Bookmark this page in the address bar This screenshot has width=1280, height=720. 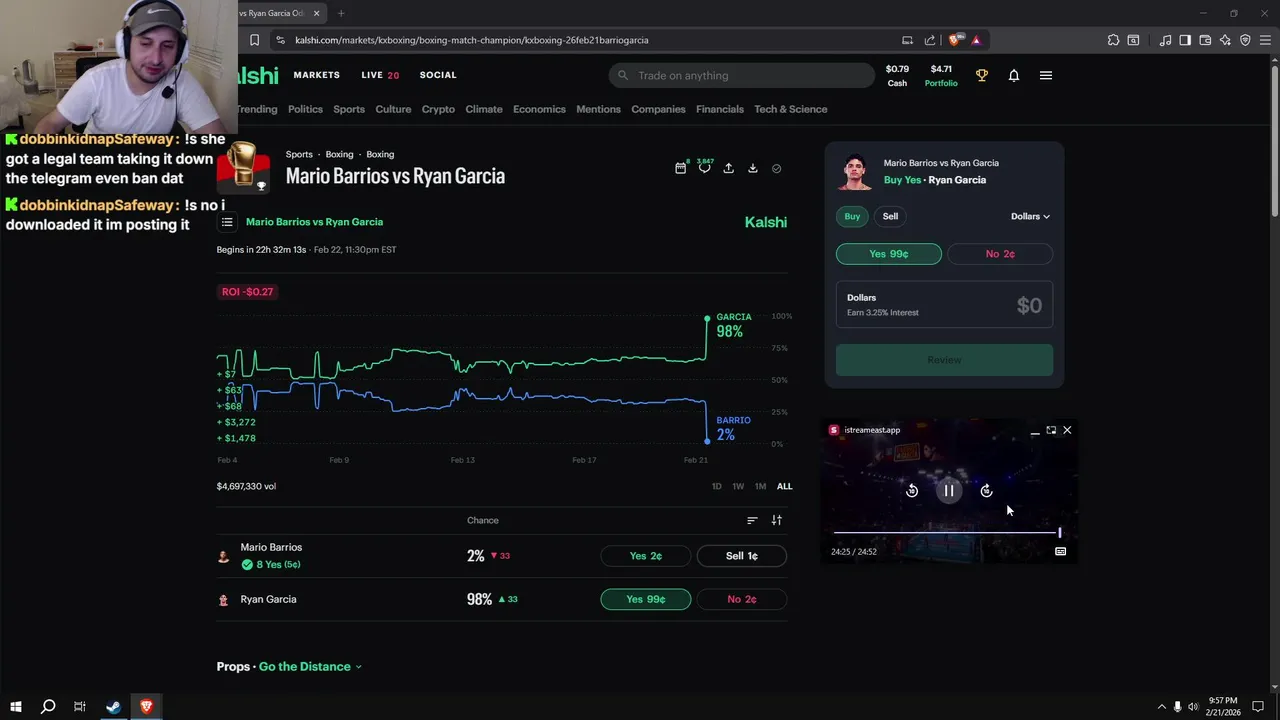click(x=254, y=40)
